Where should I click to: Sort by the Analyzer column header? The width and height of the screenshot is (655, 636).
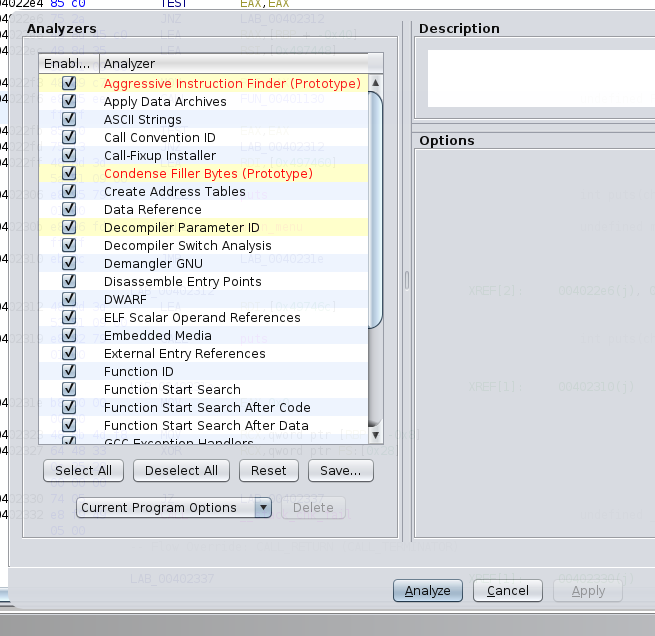(234, 64)
